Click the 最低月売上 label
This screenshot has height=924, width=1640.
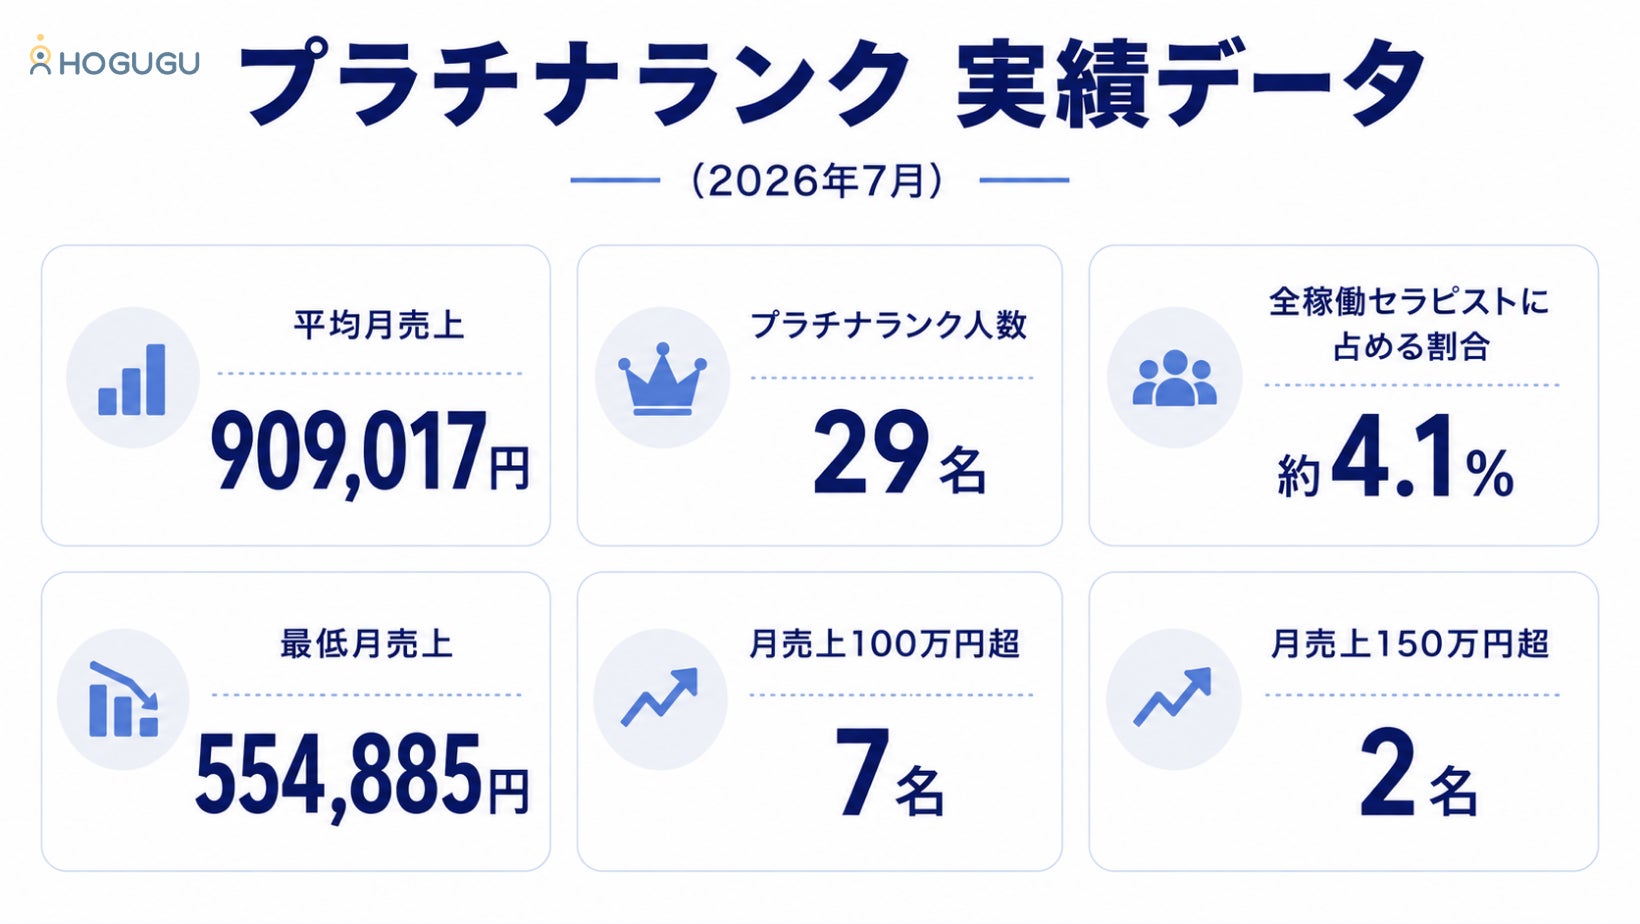point(366,643)
